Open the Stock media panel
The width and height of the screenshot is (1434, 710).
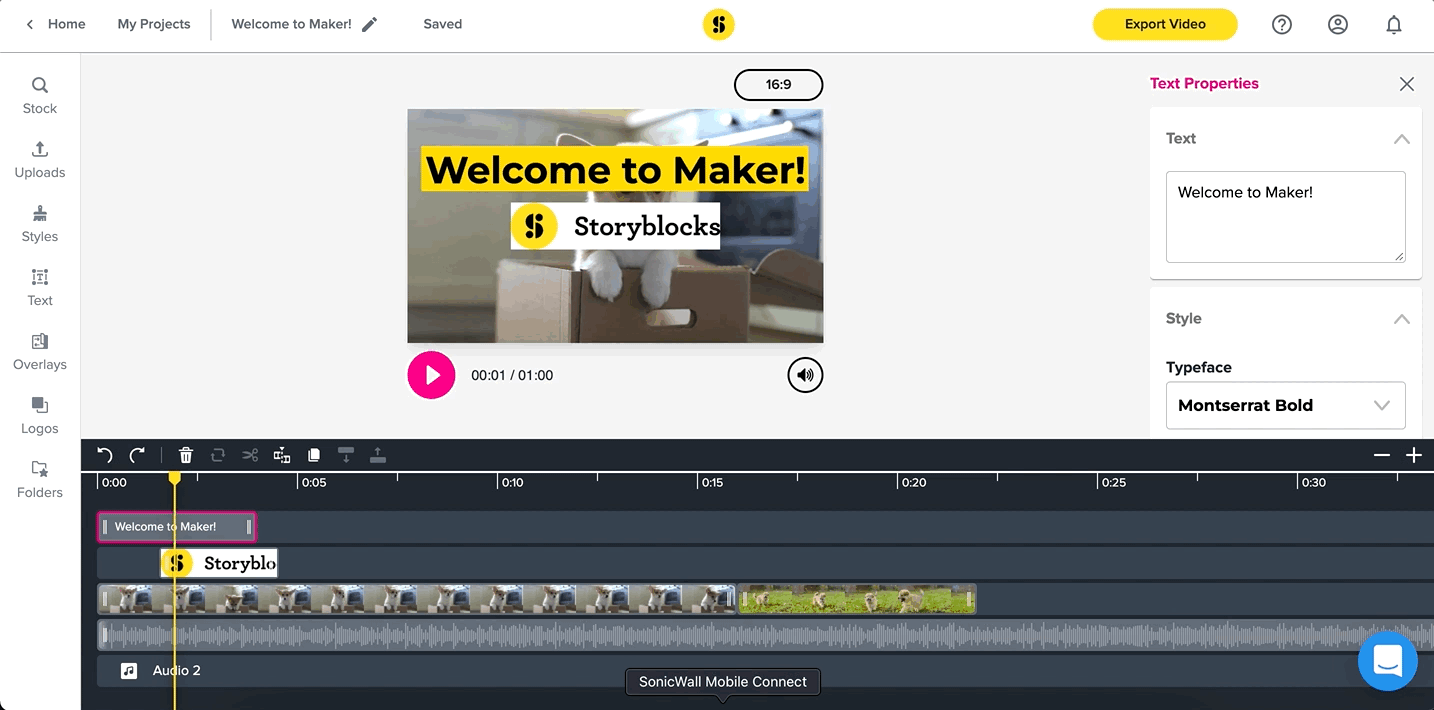(x=40, y=96)
